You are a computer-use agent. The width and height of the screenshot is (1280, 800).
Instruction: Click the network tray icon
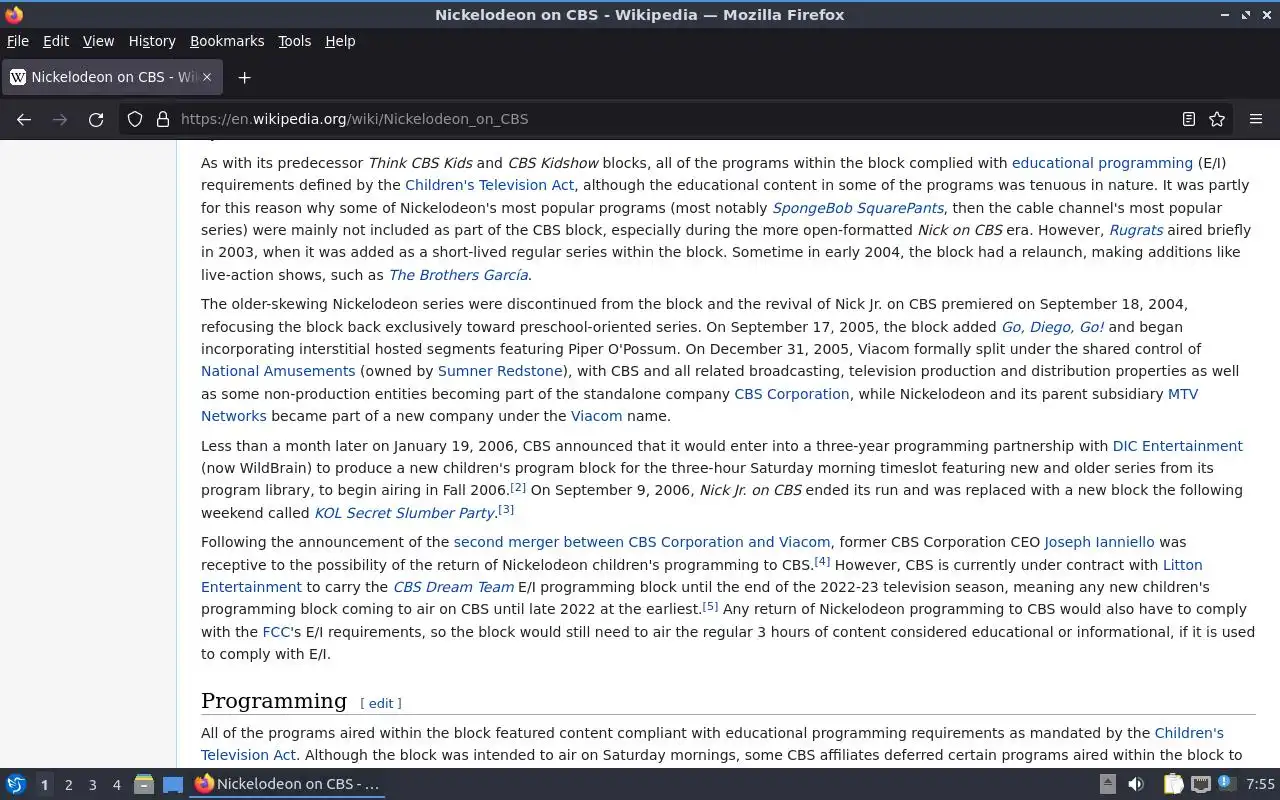1201,785
